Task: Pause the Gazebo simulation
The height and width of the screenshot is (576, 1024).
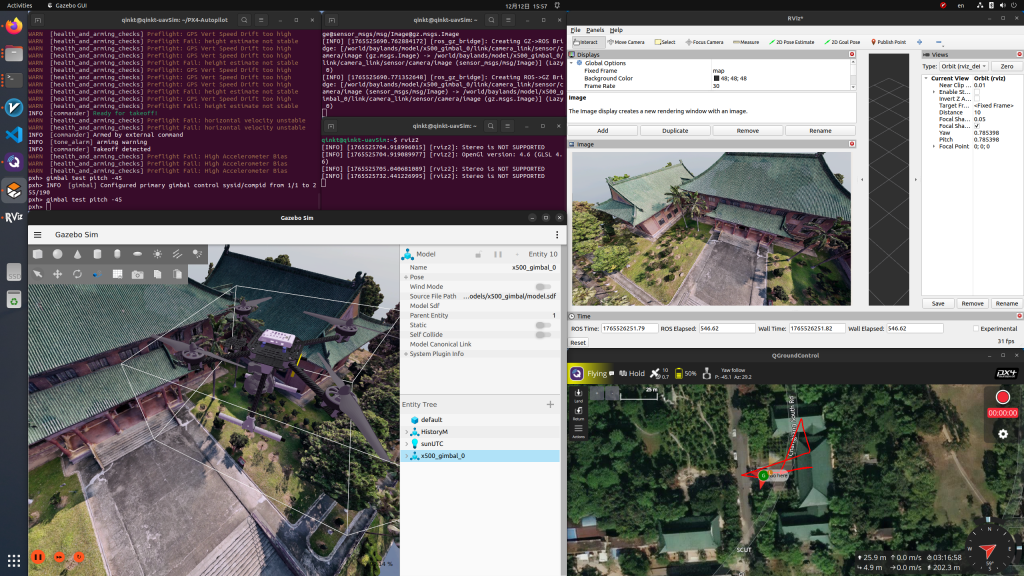Action: 38,556
